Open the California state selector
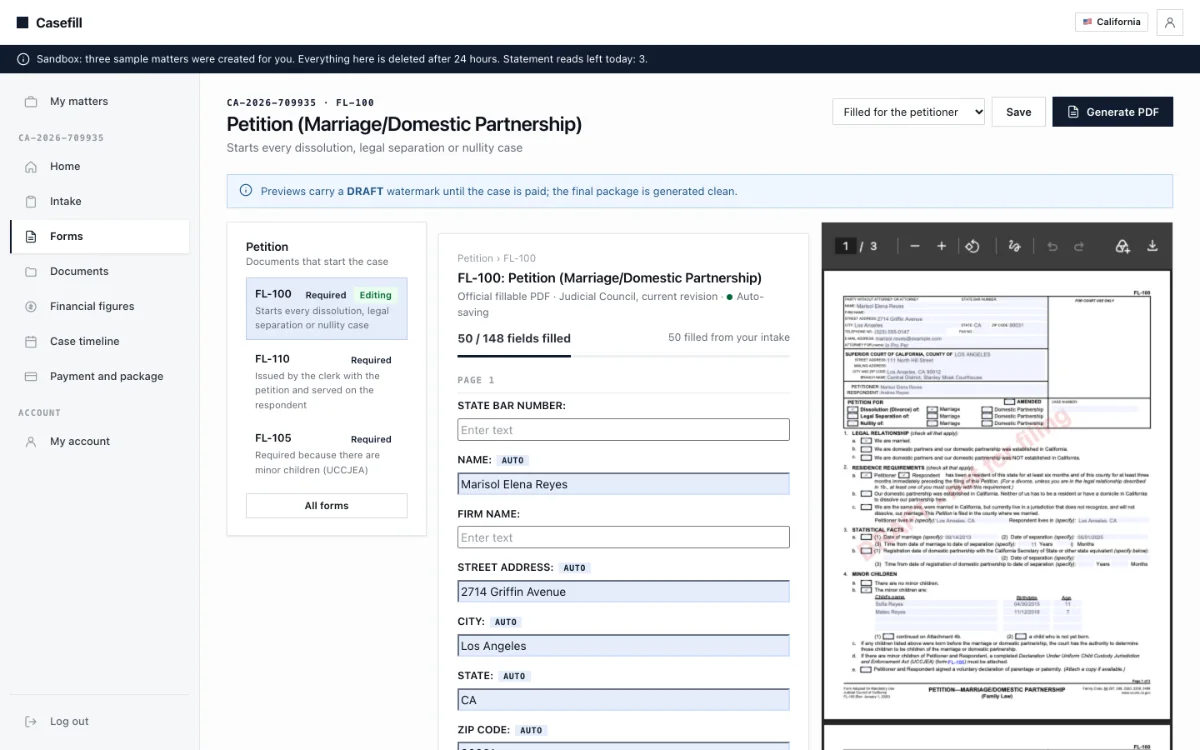 [x=1111, y=22]
